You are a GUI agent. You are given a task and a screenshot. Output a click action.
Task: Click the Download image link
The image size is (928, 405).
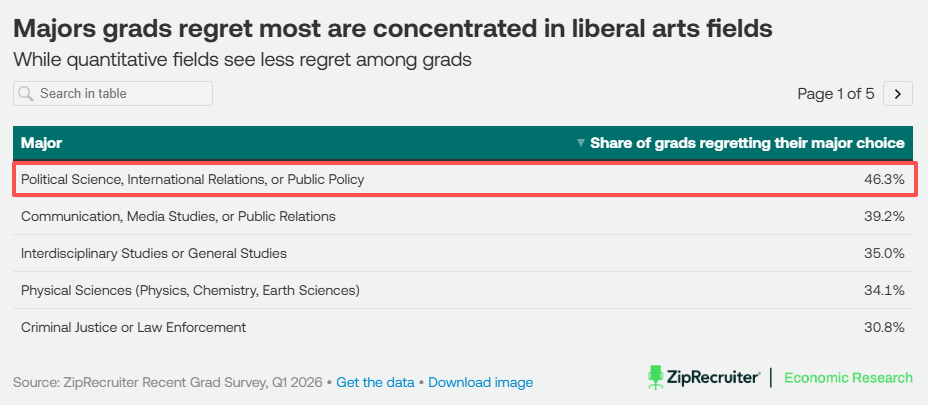pyautogui.click(x=481, y=382)
